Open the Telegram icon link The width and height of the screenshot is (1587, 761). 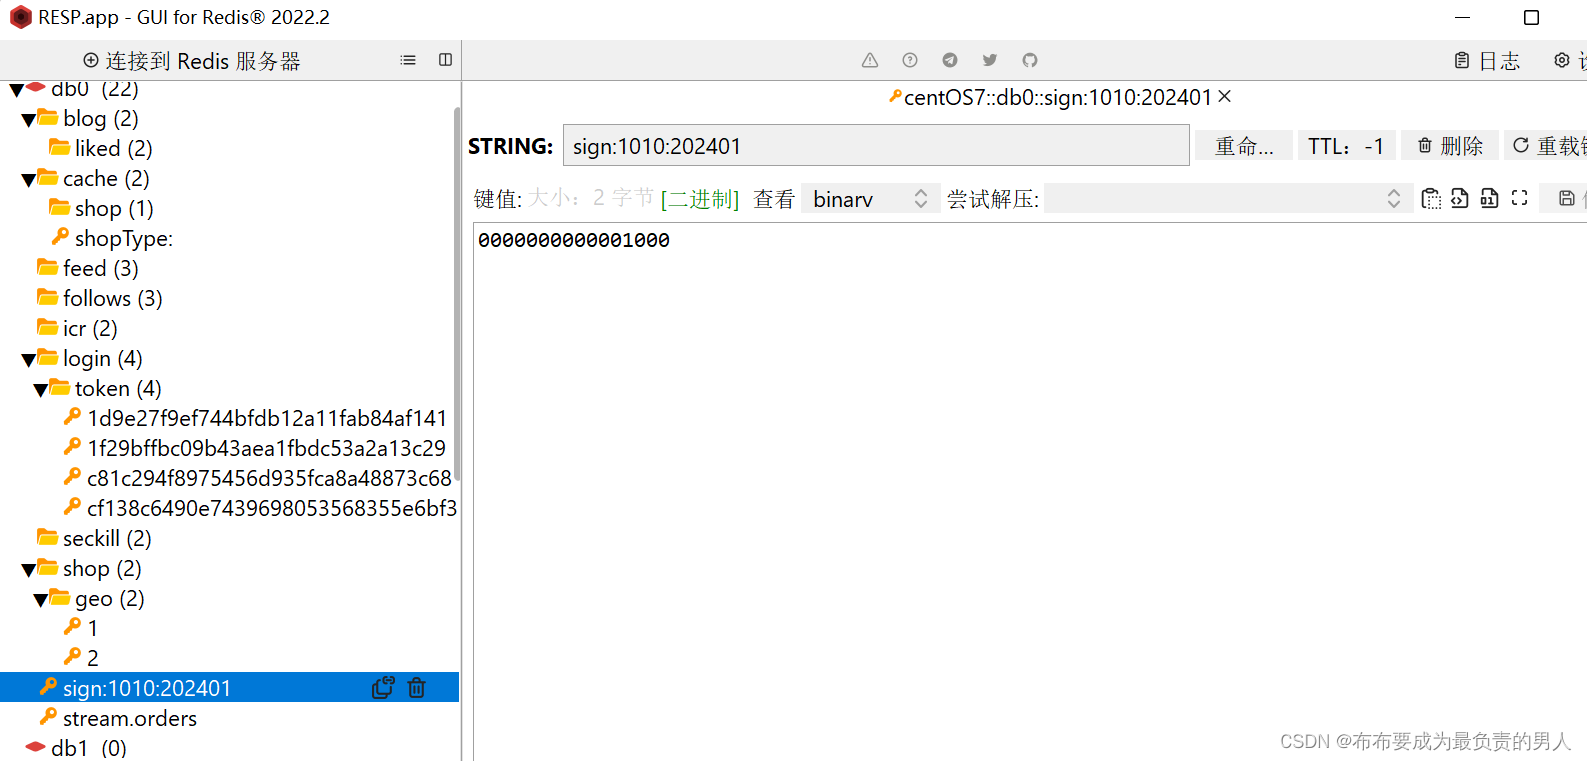pyautogui.click(x=950, y=60)
